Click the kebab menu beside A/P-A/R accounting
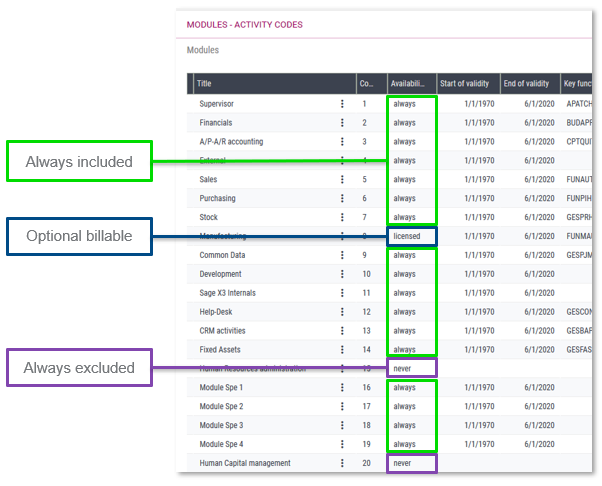Viewport: 602px width, 486px height. point(342,142)
